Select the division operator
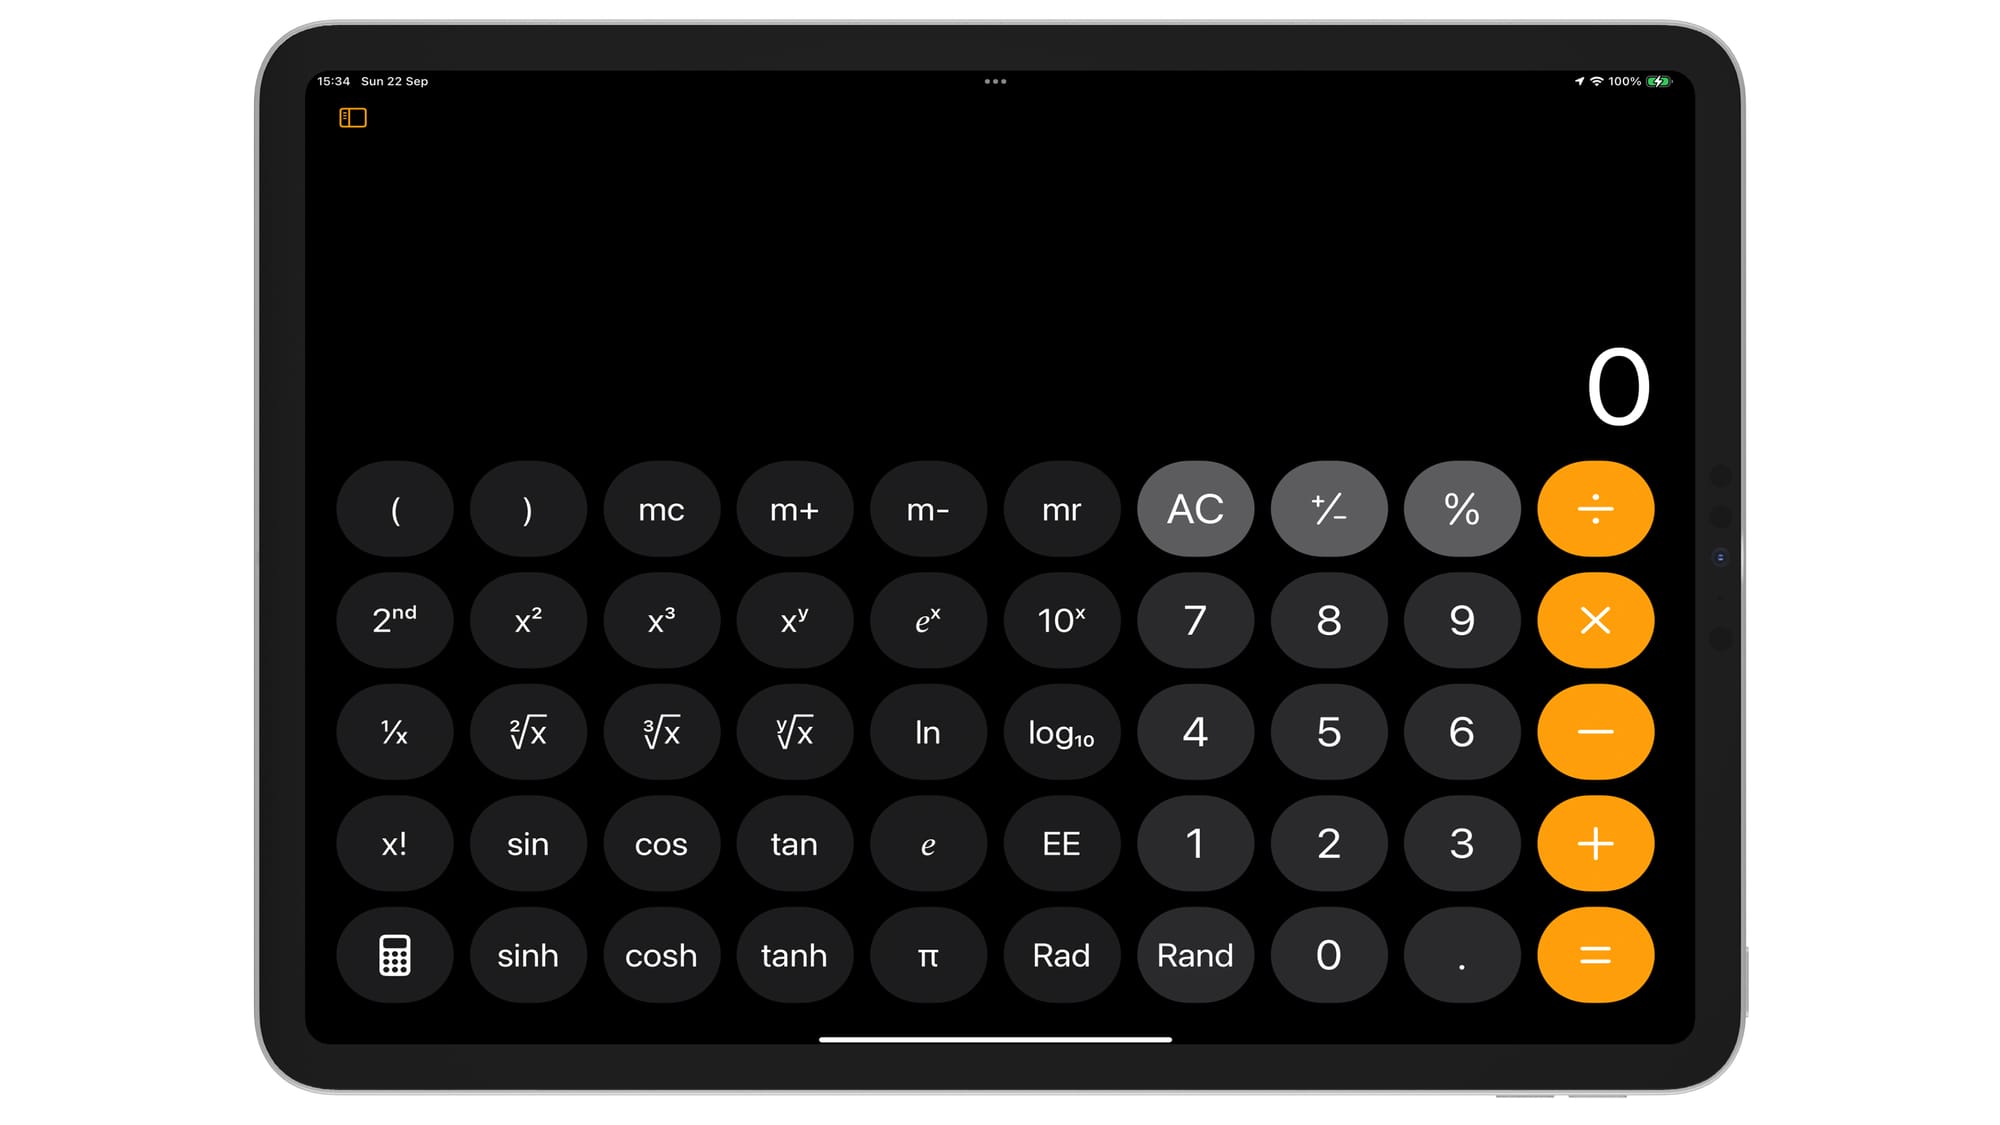The height and width of the screenshot is (1125, 2000). tap(1592, 508)
